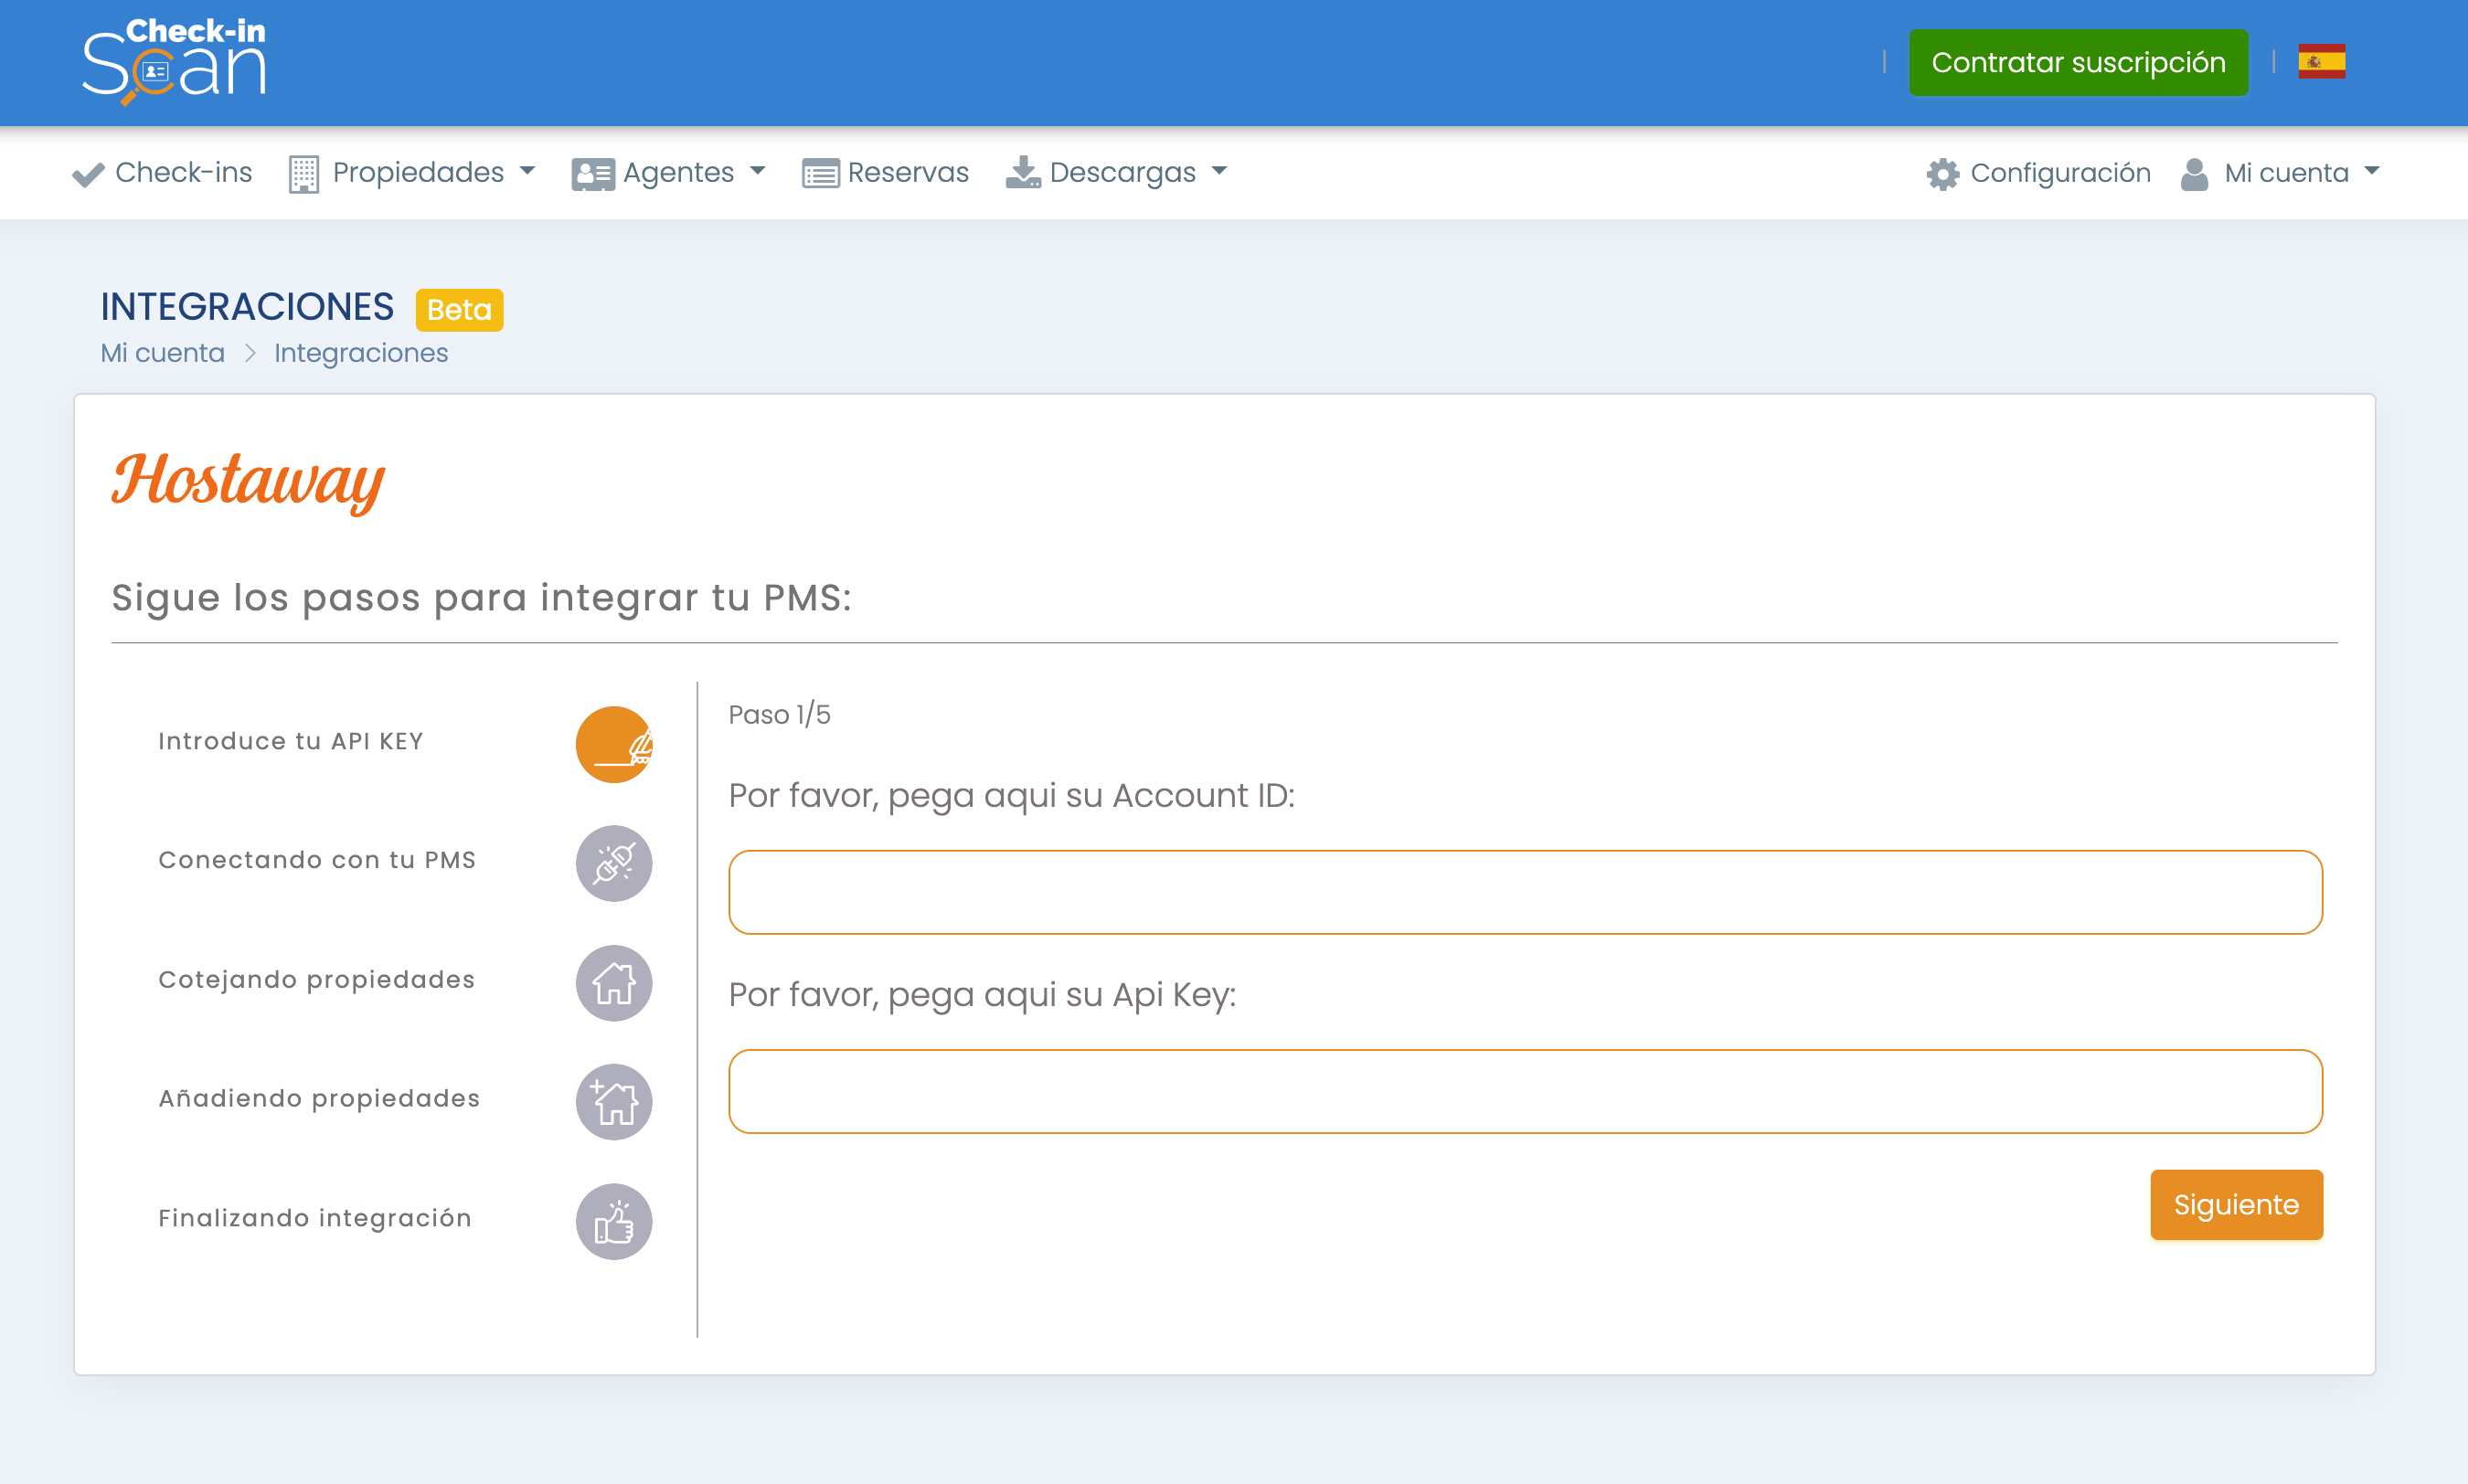This screenshot has width=2468, height=1484.
Task: Click the Spanish flag language icon
Action: tap(2321, 62)
